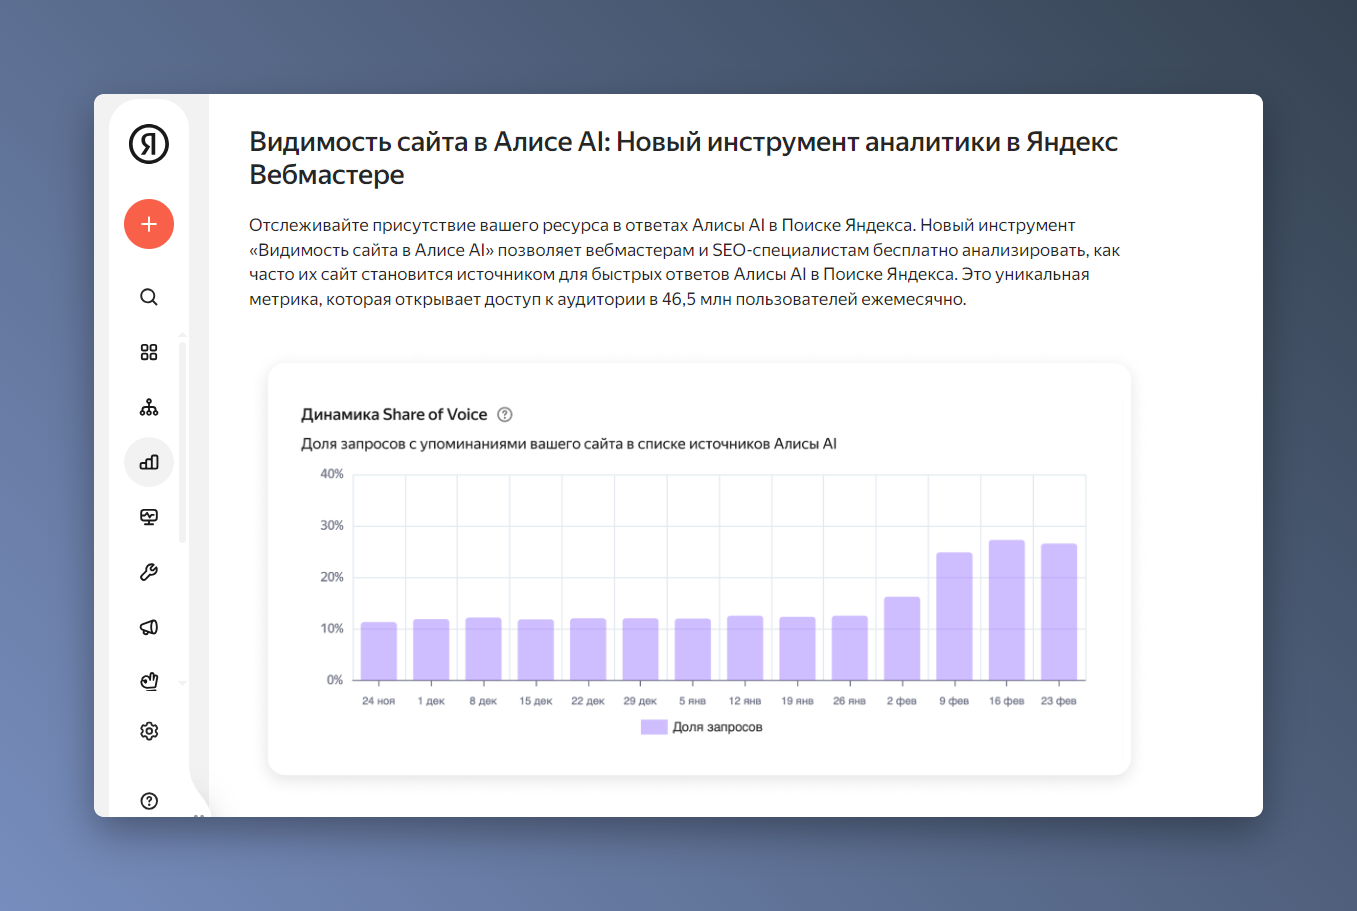Click the 24 ноя x-axis date label
The image size is (1357, 911).
click(379, 701)
